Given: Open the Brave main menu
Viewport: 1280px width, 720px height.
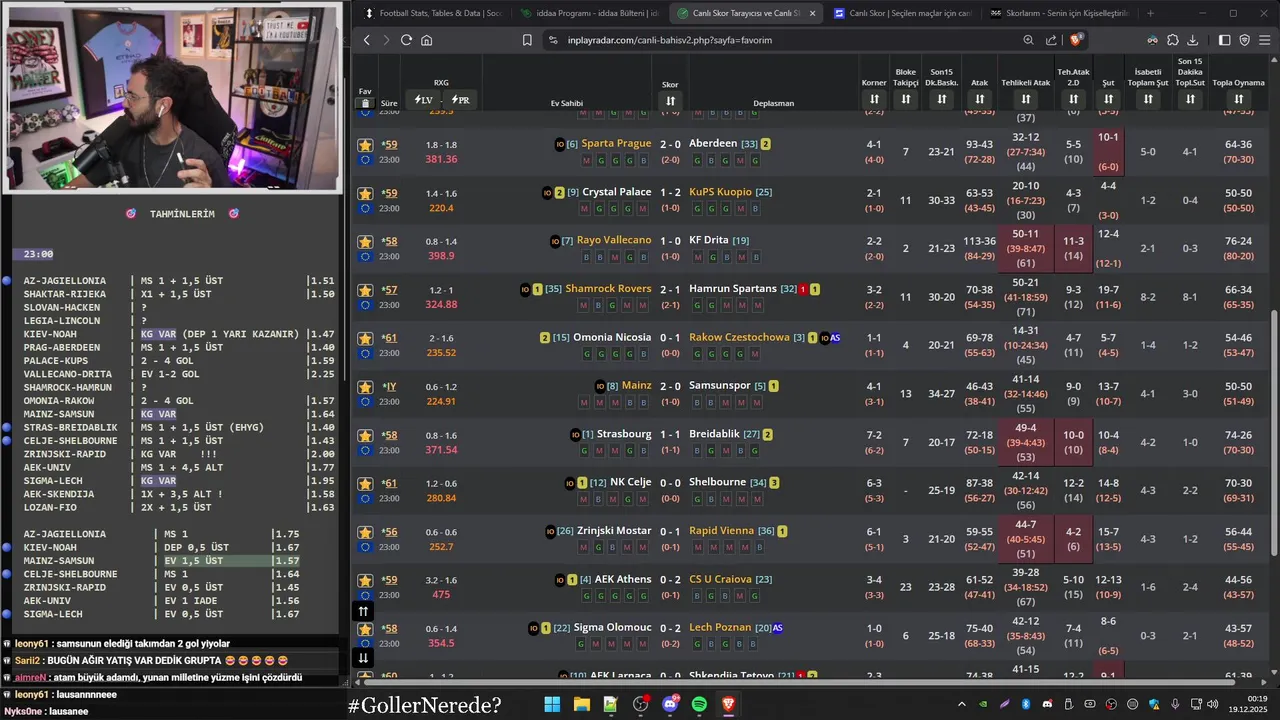Looking at the screenshot, I should [x=1266, y=40].
